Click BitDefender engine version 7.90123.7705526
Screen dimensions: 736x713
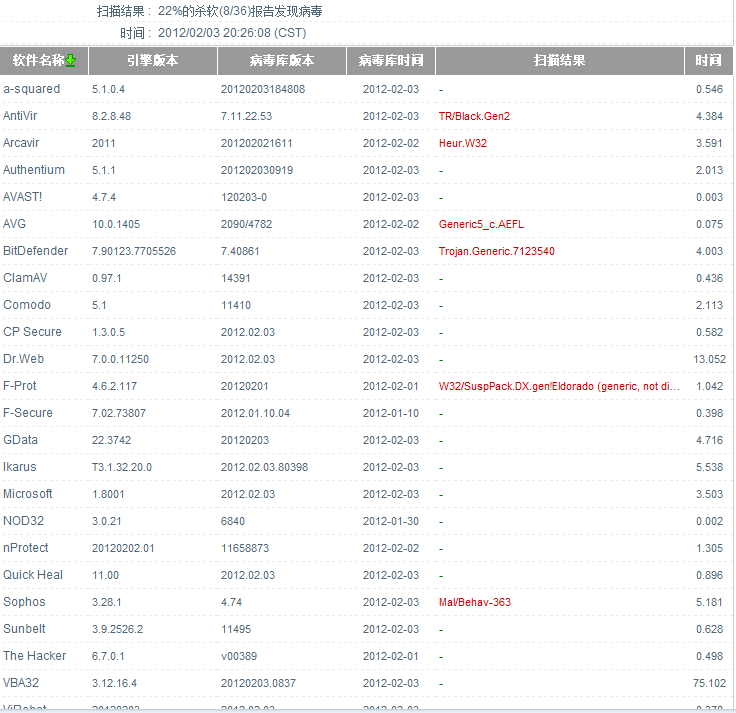pos(134,252)
